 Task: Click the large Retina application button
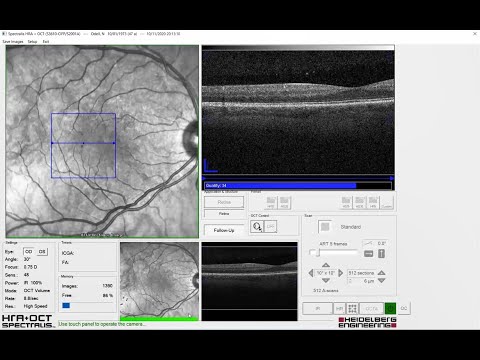click(224, 202)
